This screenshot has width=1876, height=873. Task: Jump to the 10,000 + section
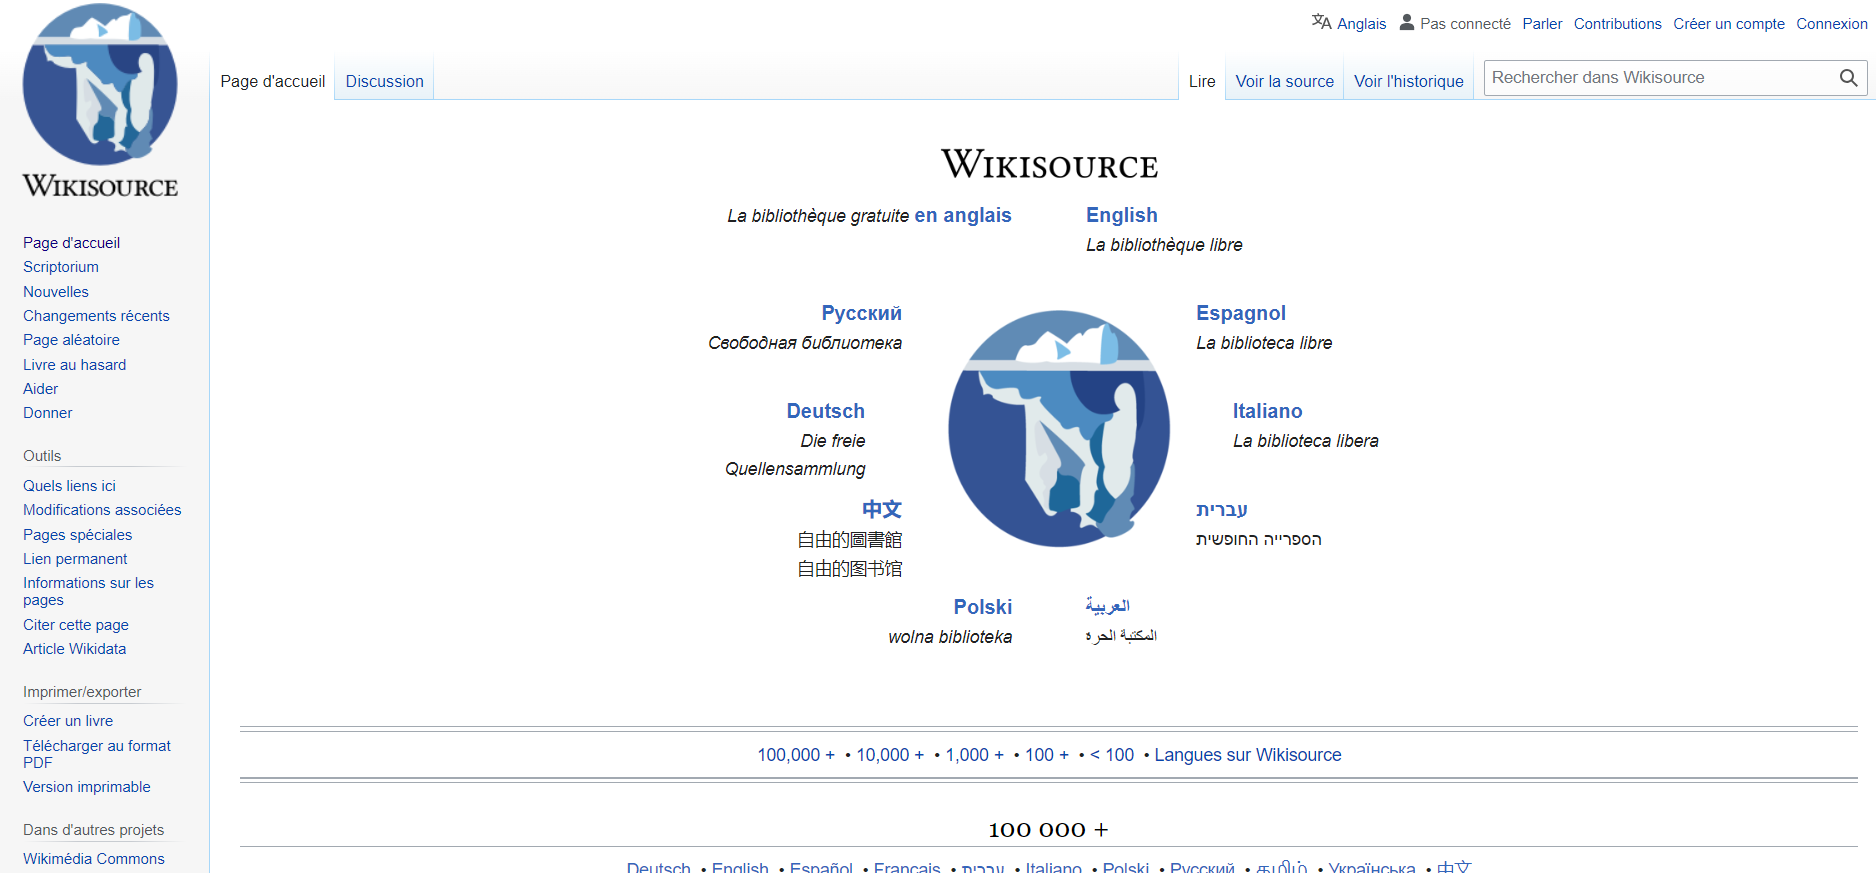[x=889, y=755]
